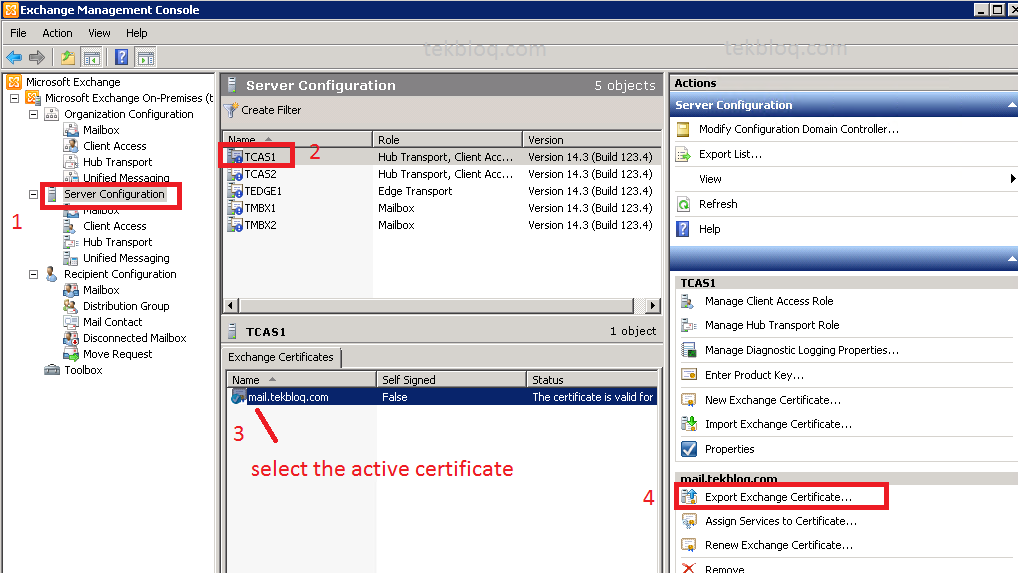Click the TCAS2 server icon
1018x573 pixels.
coord(235,174)
